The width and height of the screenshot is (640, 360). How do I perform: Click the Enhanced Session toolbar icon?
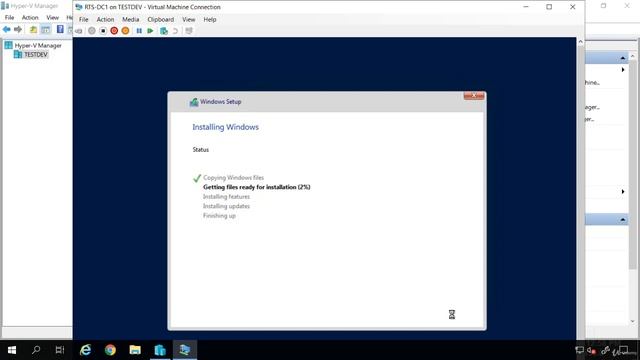(x=189, y=31)
